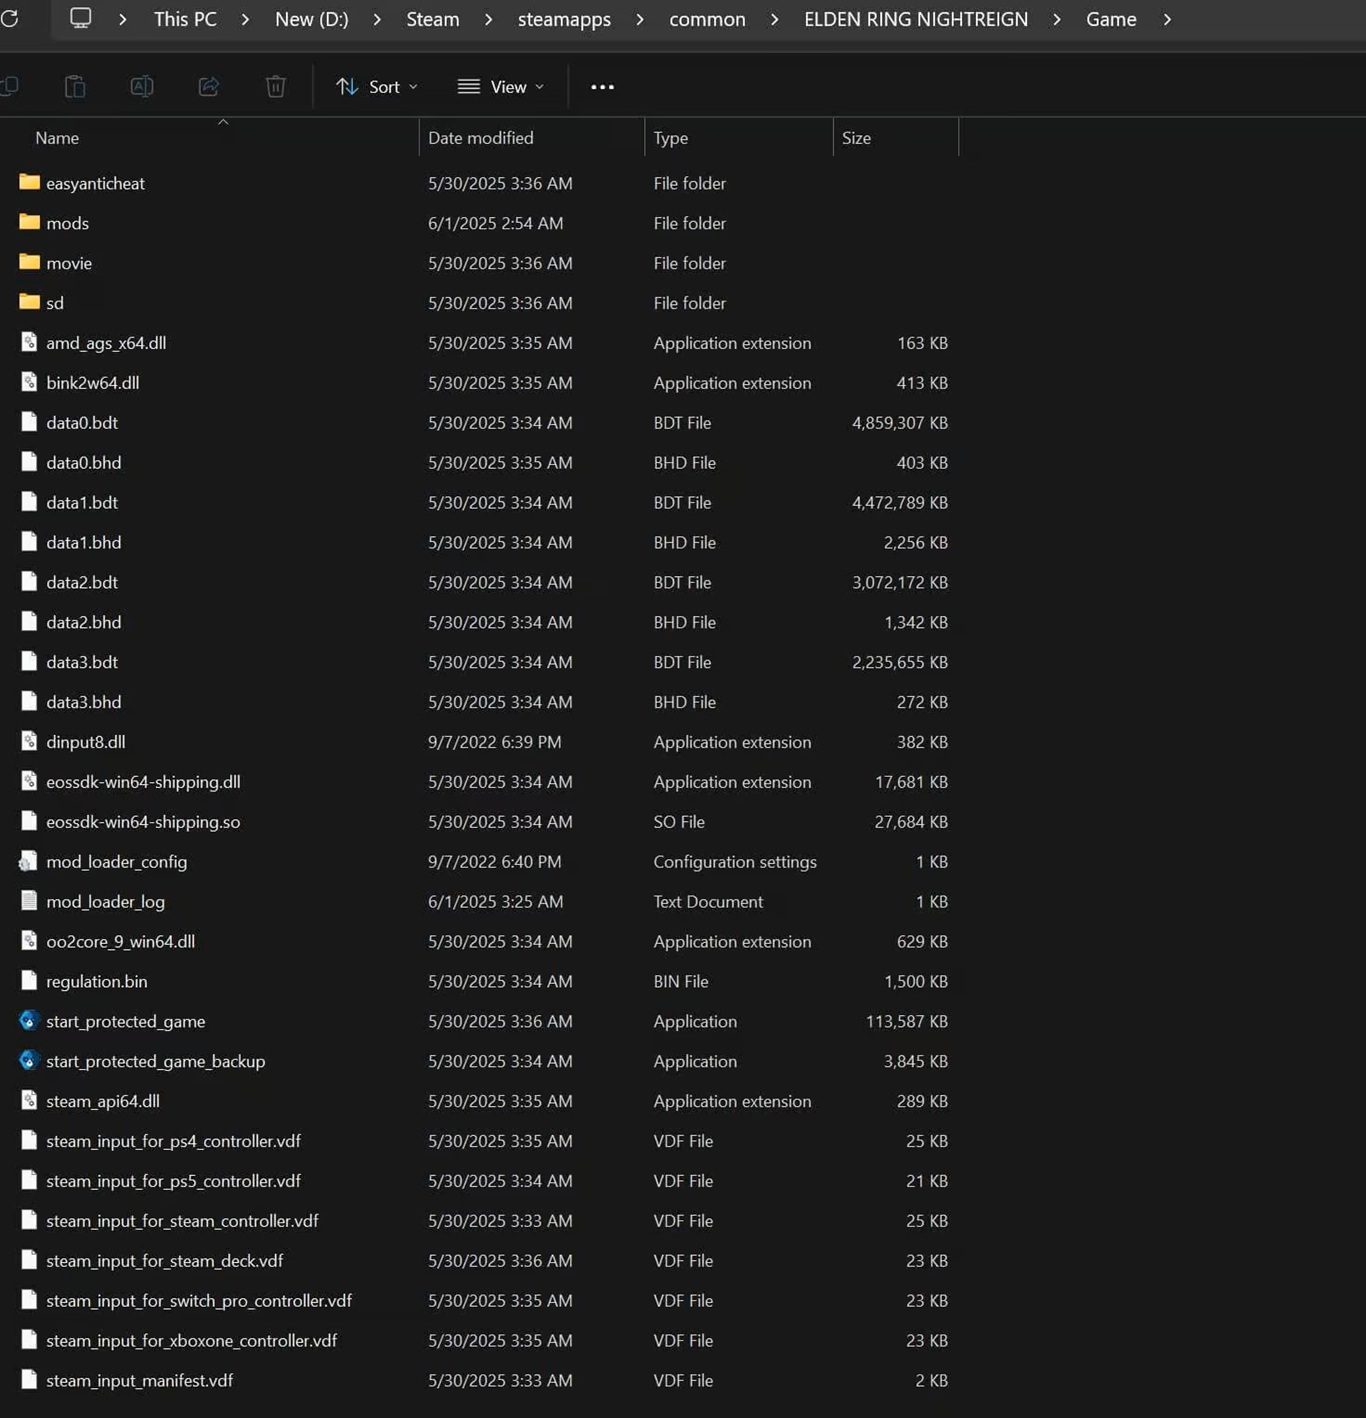Open the Sort dropdown
1366x1418 pixels.
tap(377, 87)
